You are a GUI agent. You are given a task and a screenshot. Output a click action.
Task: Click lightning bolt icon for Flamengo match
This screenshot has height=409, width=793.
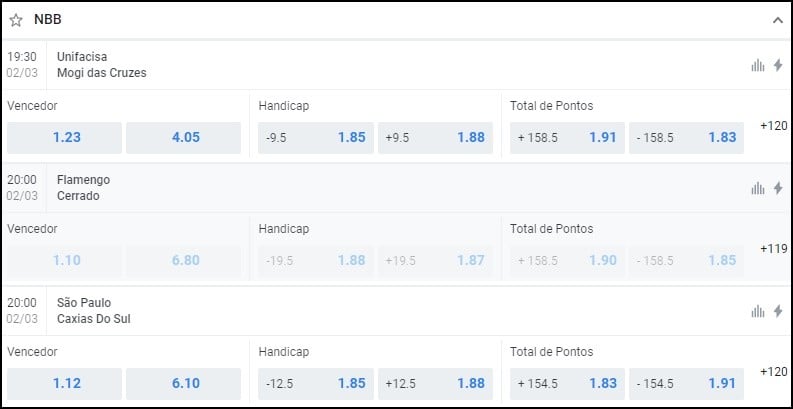pos(778,188)
